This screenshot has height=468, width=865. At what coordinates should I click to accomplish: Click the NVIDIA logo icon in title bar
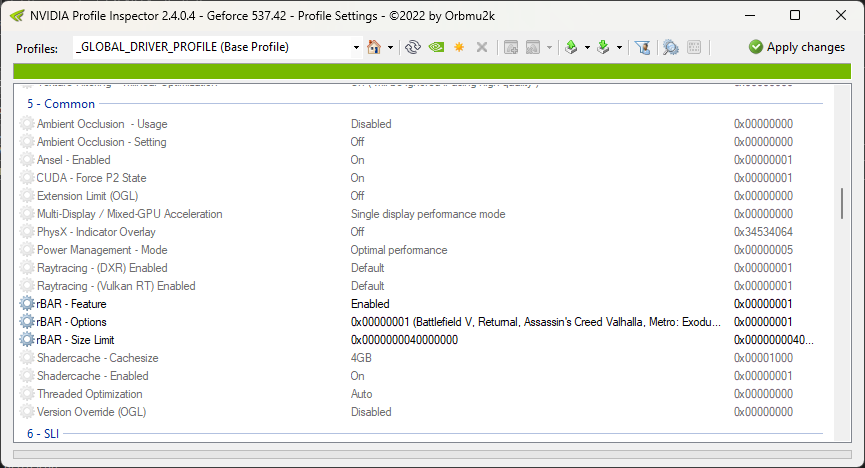pyautogui.click(x=17, y=15)
